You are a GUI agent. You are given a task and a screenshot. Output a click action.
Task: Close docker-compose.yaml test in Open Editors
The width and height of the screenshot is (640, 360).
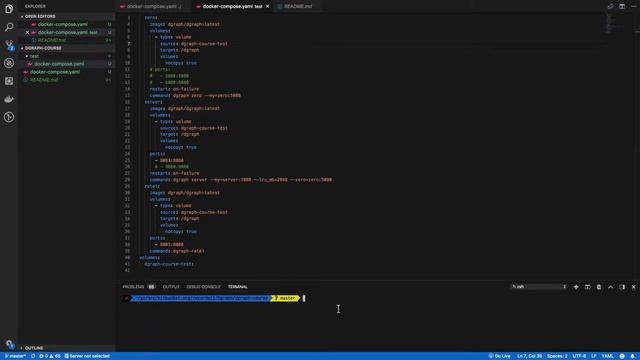[x=27, y=32]
